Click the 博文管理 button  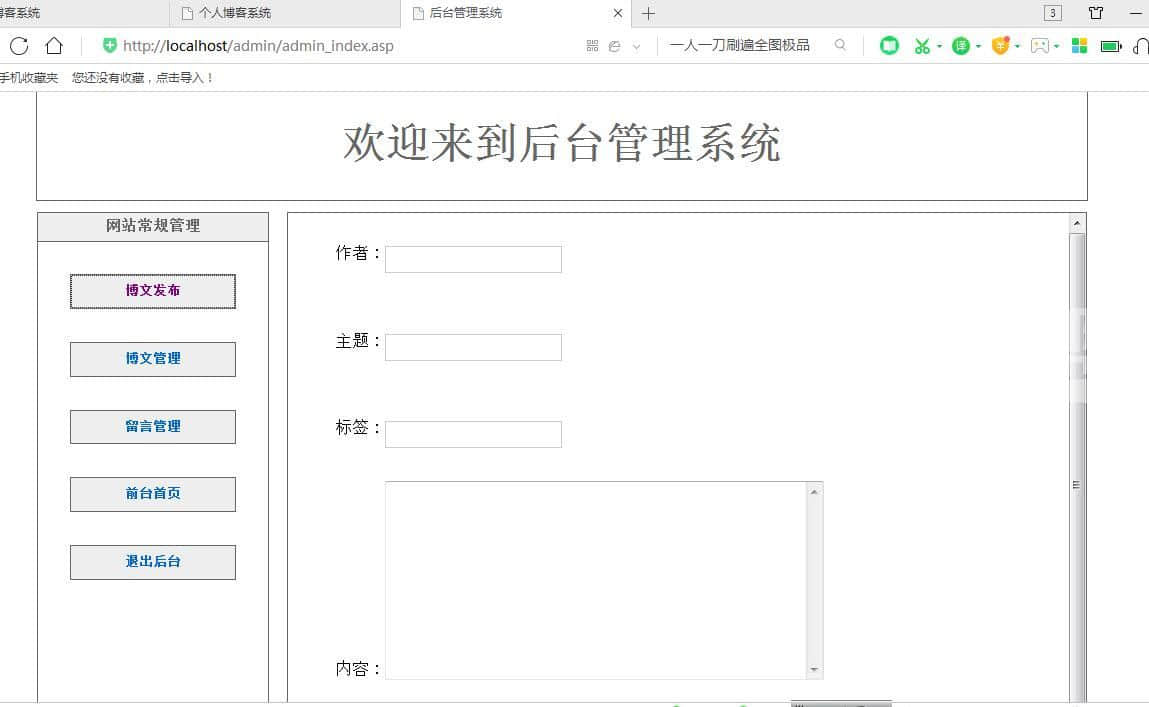tap(153, 359)
